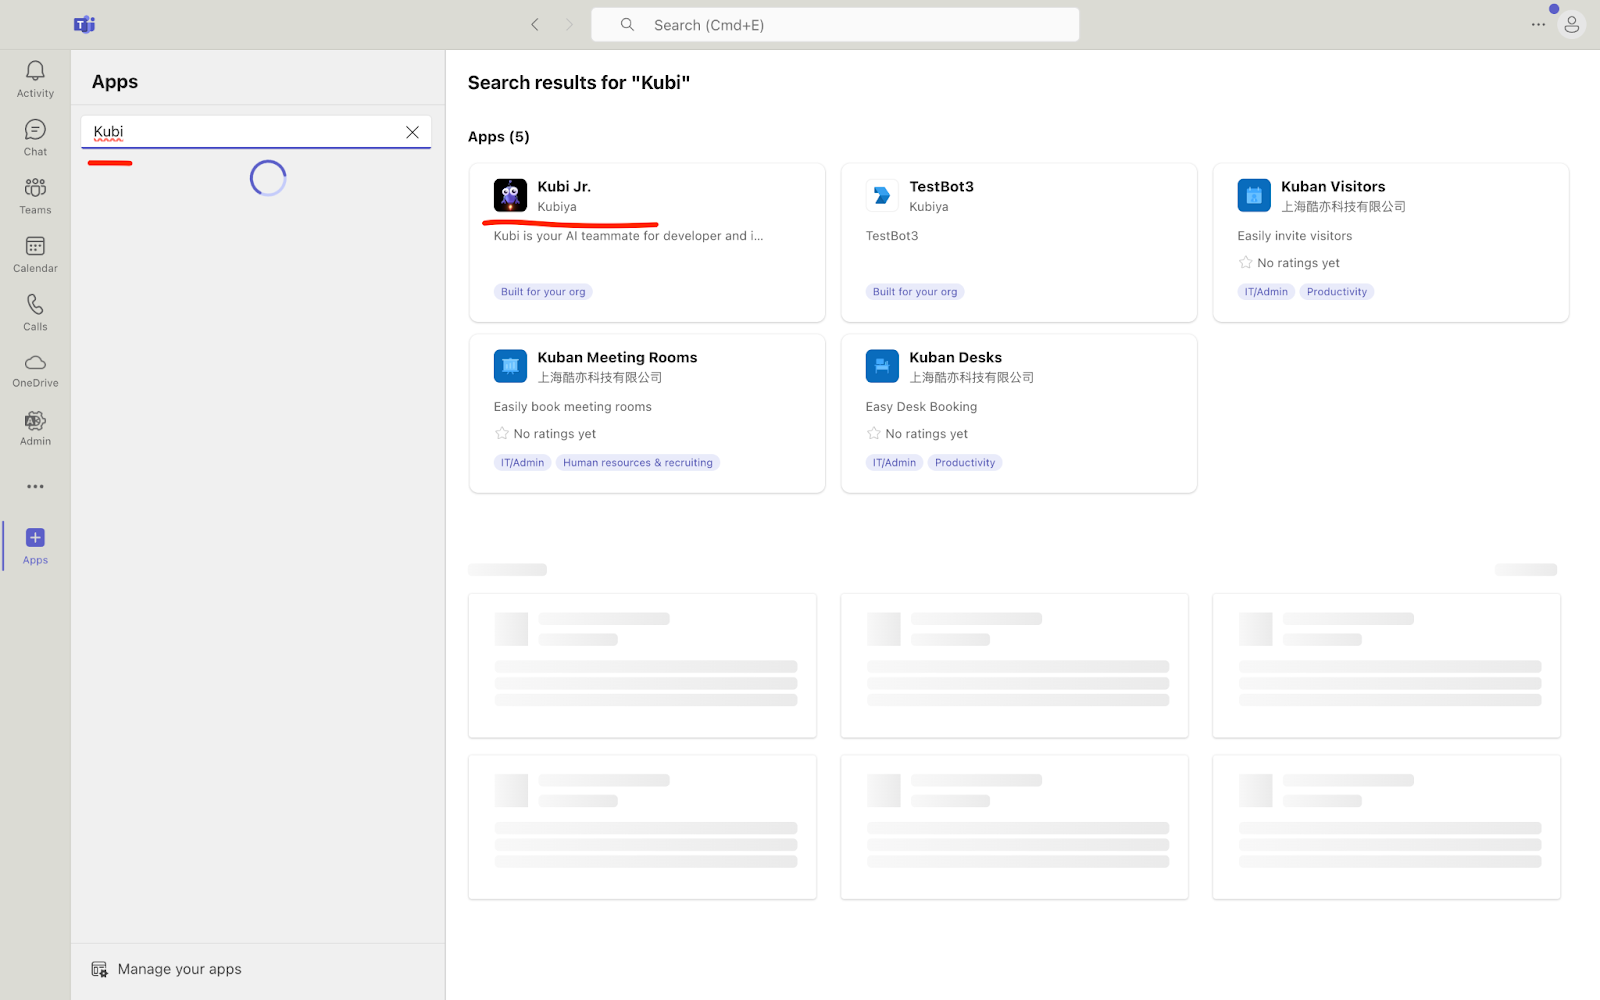Open the Kuban Meeting Rooms title
This screenshot has height=1000, width=1600.
pos(617,358)
